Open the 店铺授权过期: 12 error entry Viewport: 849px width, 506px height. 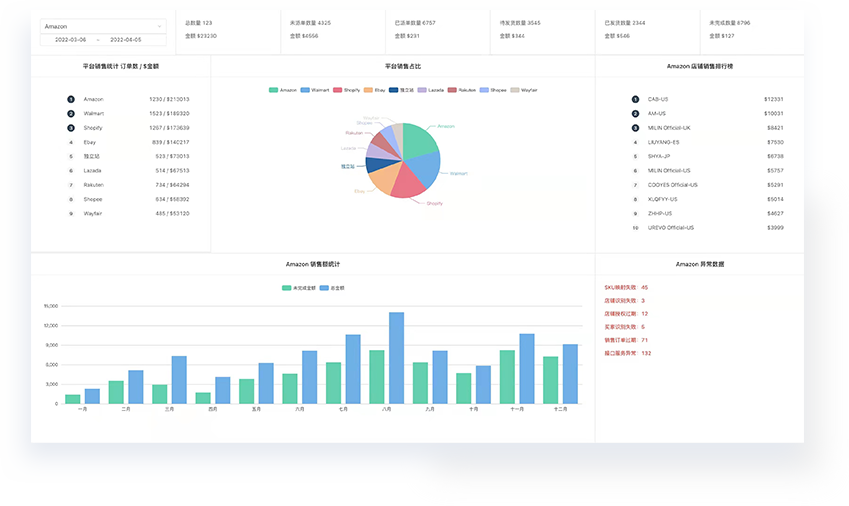626,314
